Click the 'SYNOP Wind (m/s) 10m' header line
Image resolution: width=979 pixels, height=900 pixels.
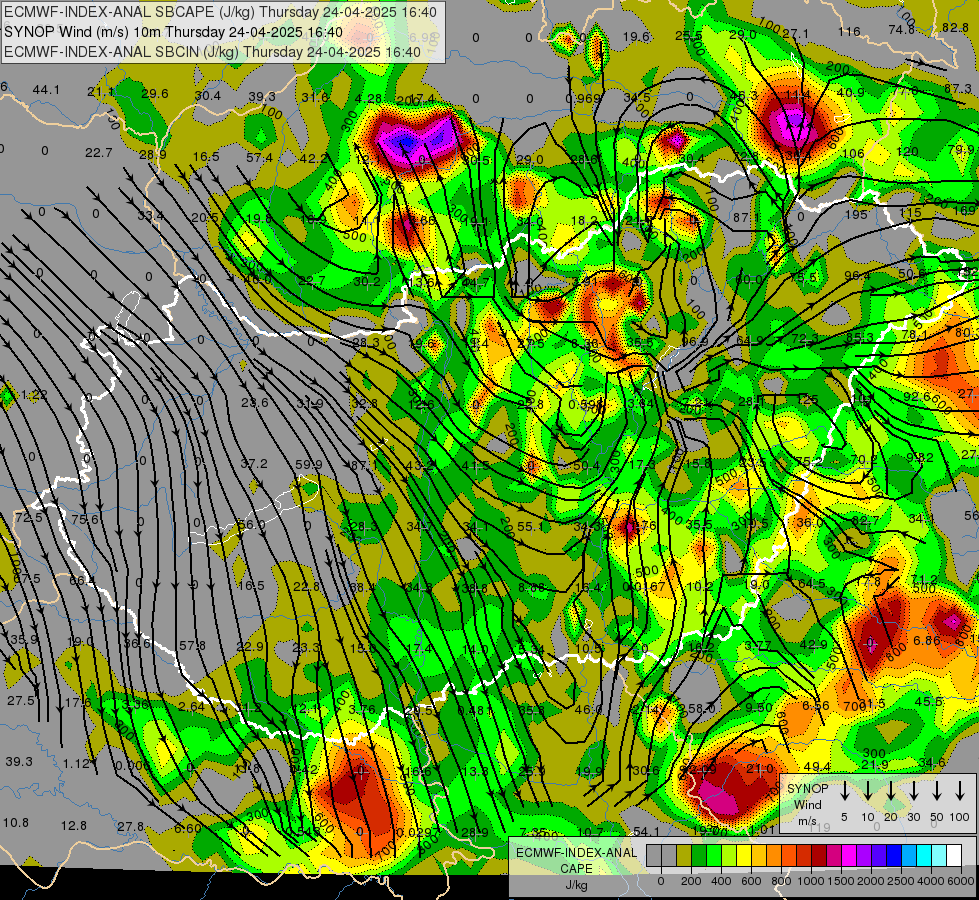point(174,32)
